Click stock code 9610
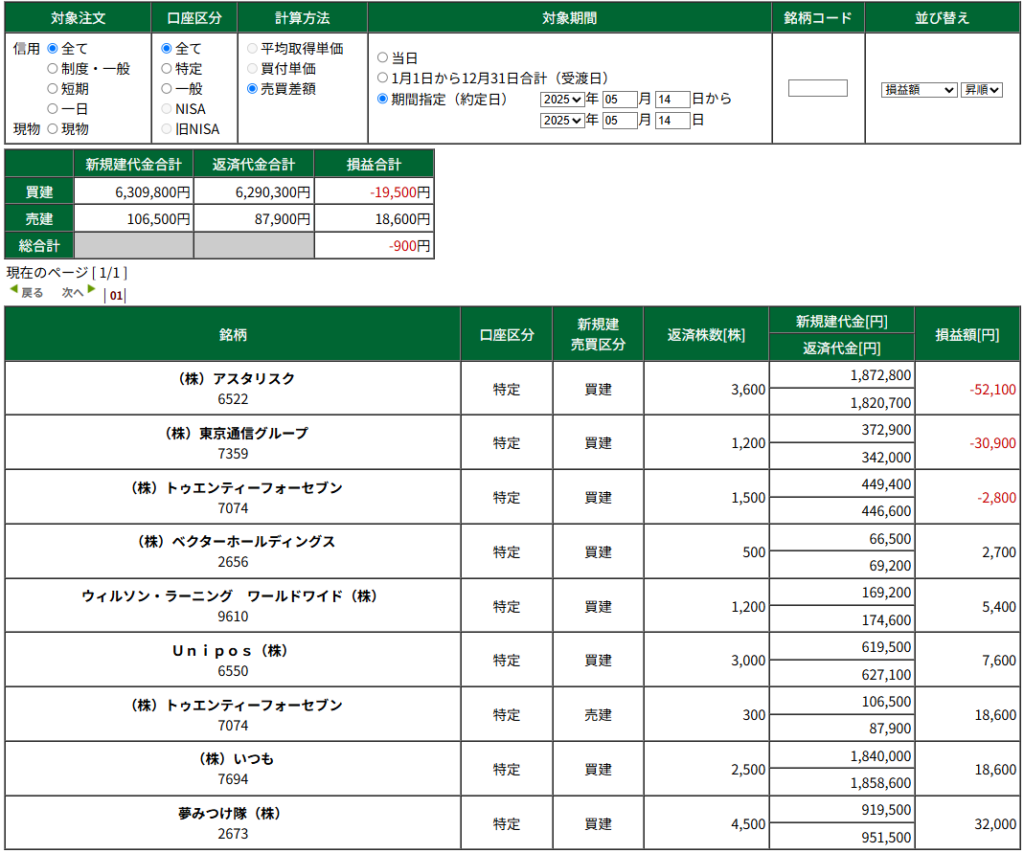1024x853 pixels. pyautogui.click(x=233, y=617)
